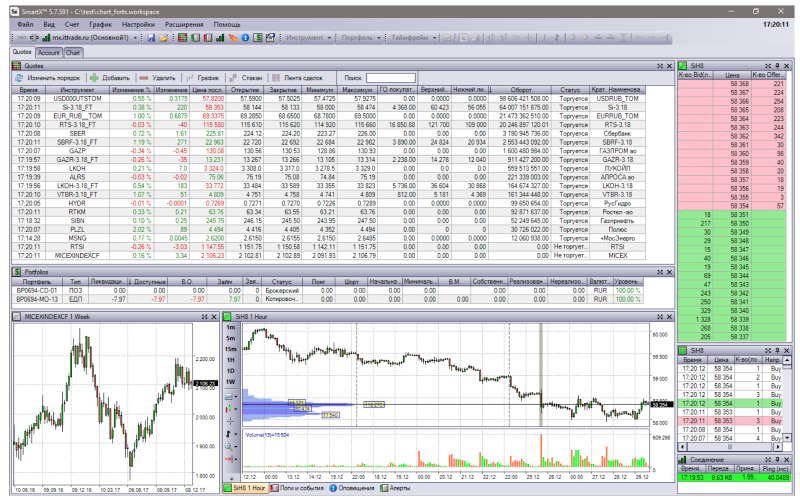Open the Инструмент dropdown in toolbar
This screenshot has width=800, height=500.
pos(329,38)
